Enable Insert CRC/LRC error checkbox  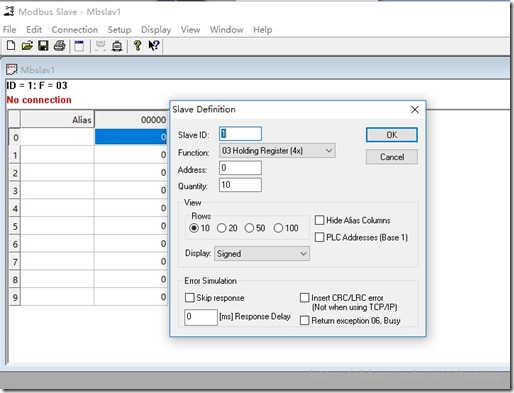pyautogui.click(x=305, y=298)
